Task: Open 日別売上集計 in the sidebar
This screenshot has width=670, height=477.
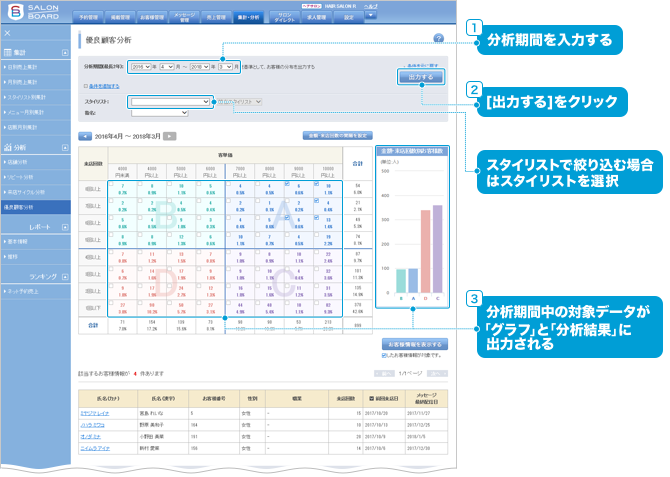Action: click(36, 67)
